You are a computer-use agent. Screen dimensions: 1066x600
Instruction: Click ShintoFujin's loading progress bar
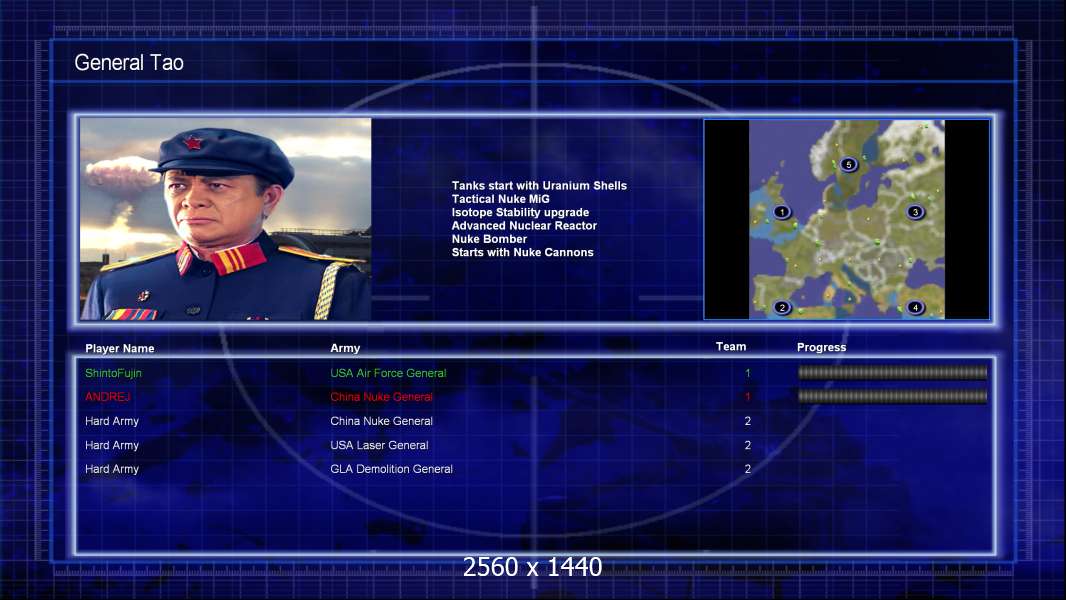893,372
